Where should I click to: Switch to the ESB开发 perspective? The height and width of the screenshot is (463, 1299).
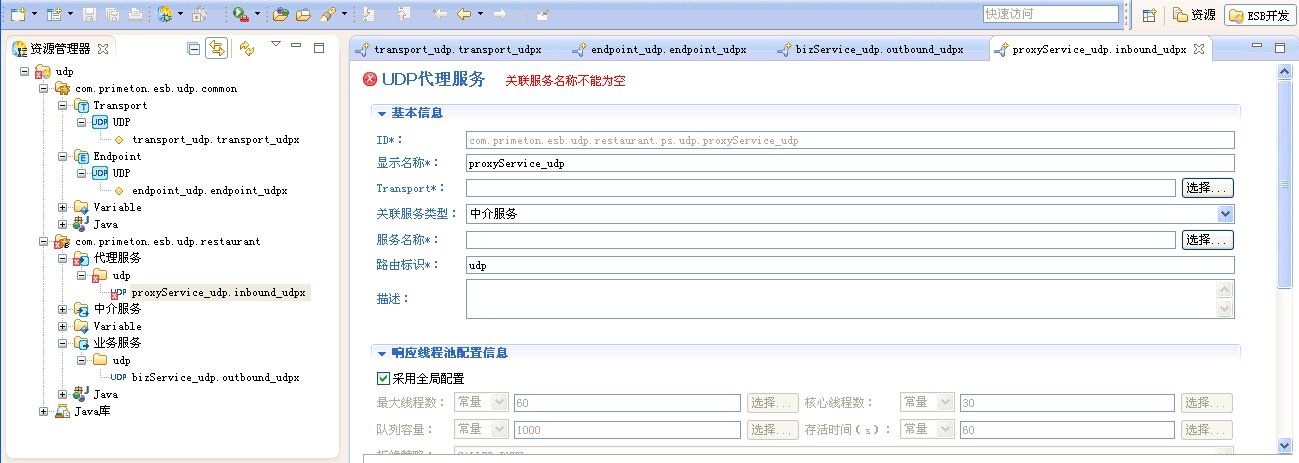pyautogui.click(x=1258, y=15)
